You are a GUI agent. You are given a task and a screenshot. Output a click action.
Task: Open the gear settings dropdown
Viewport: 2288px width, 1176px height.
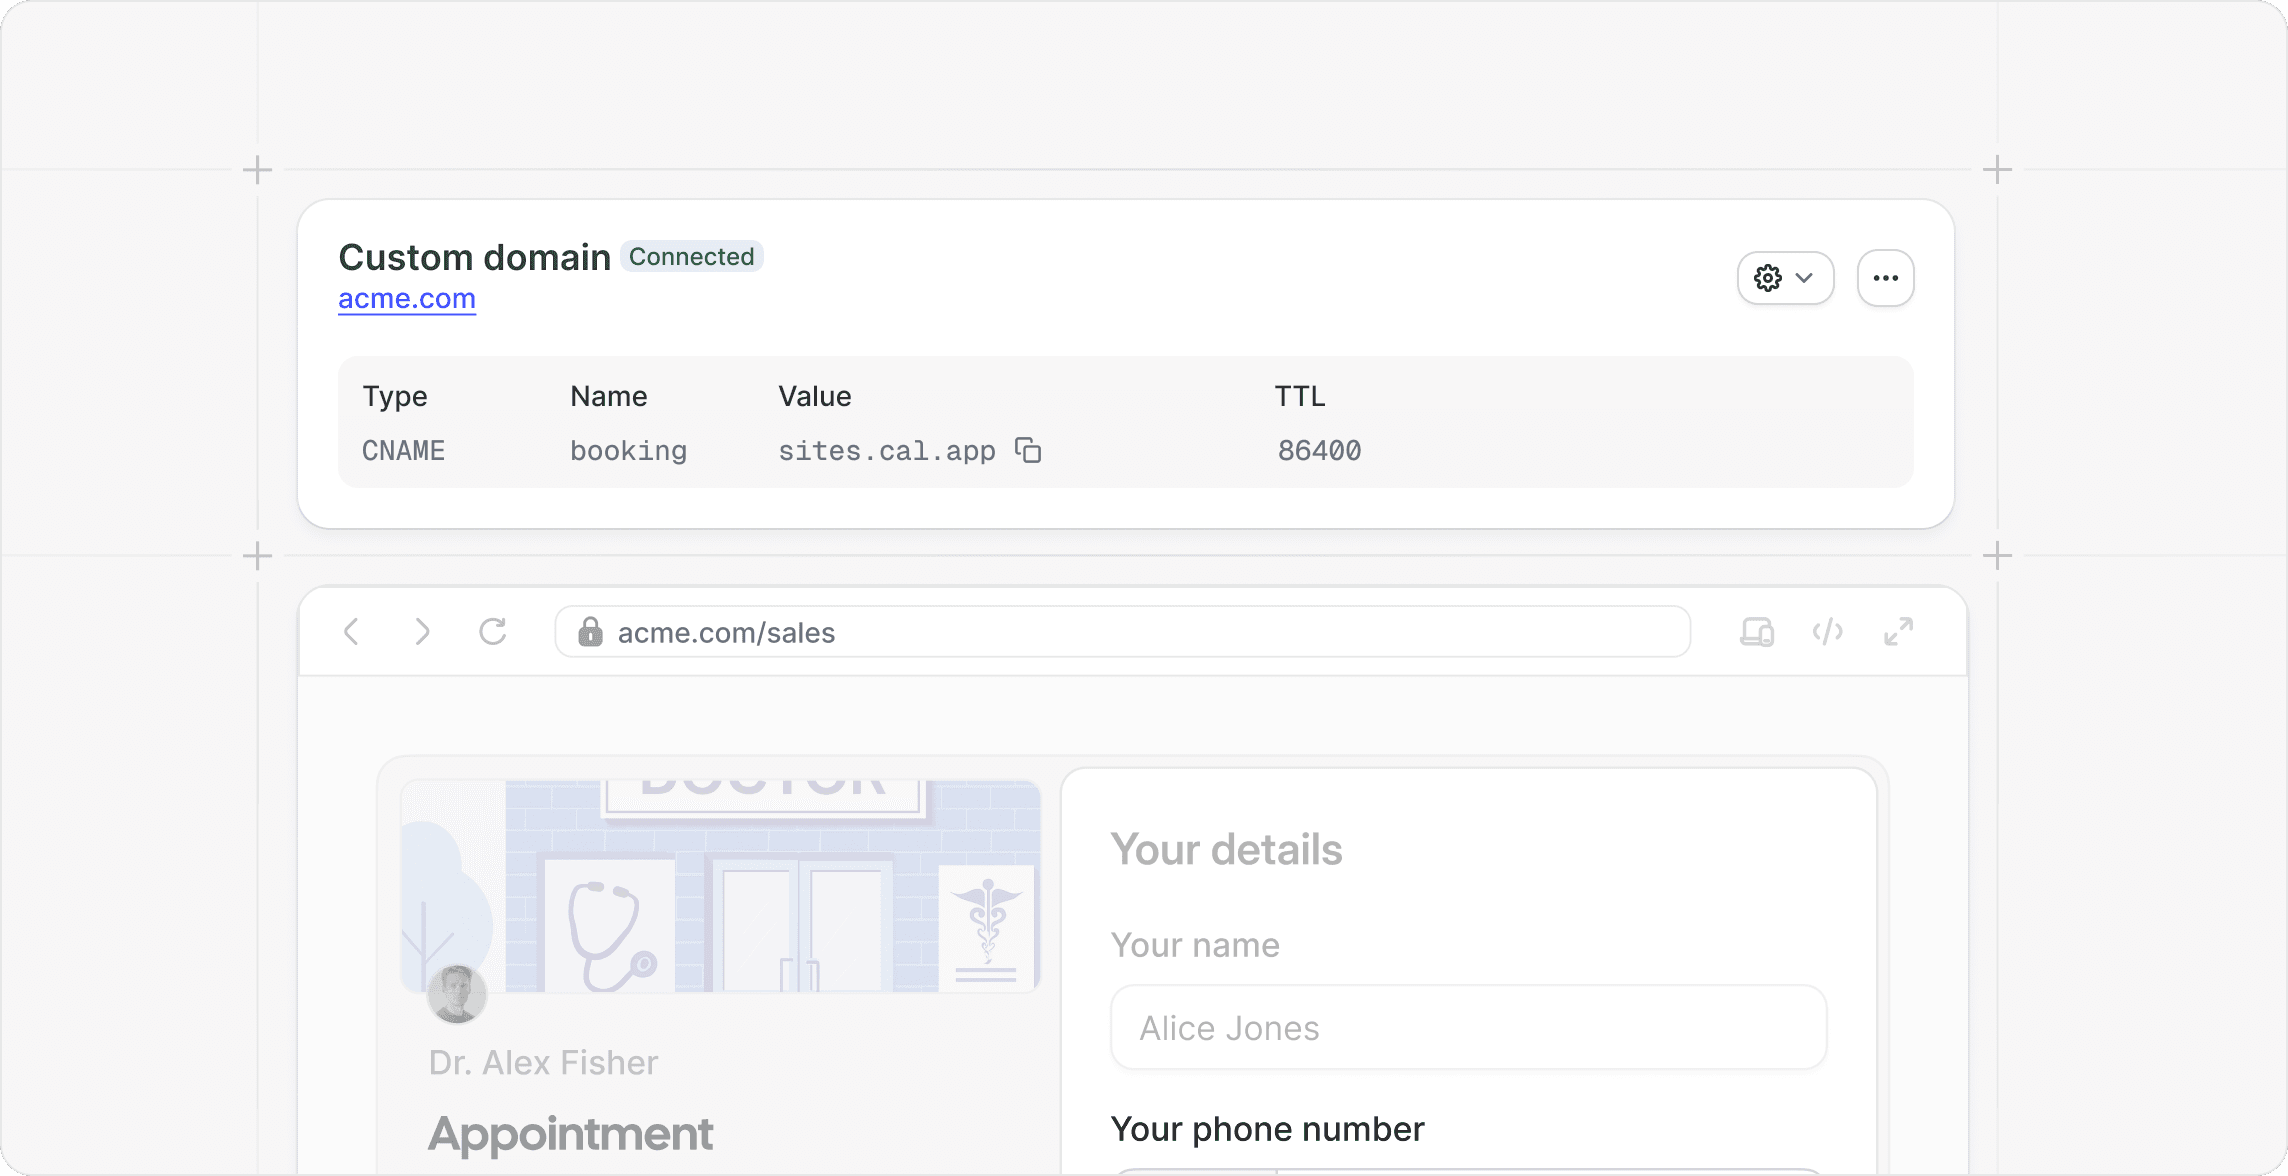[1785, 278]
